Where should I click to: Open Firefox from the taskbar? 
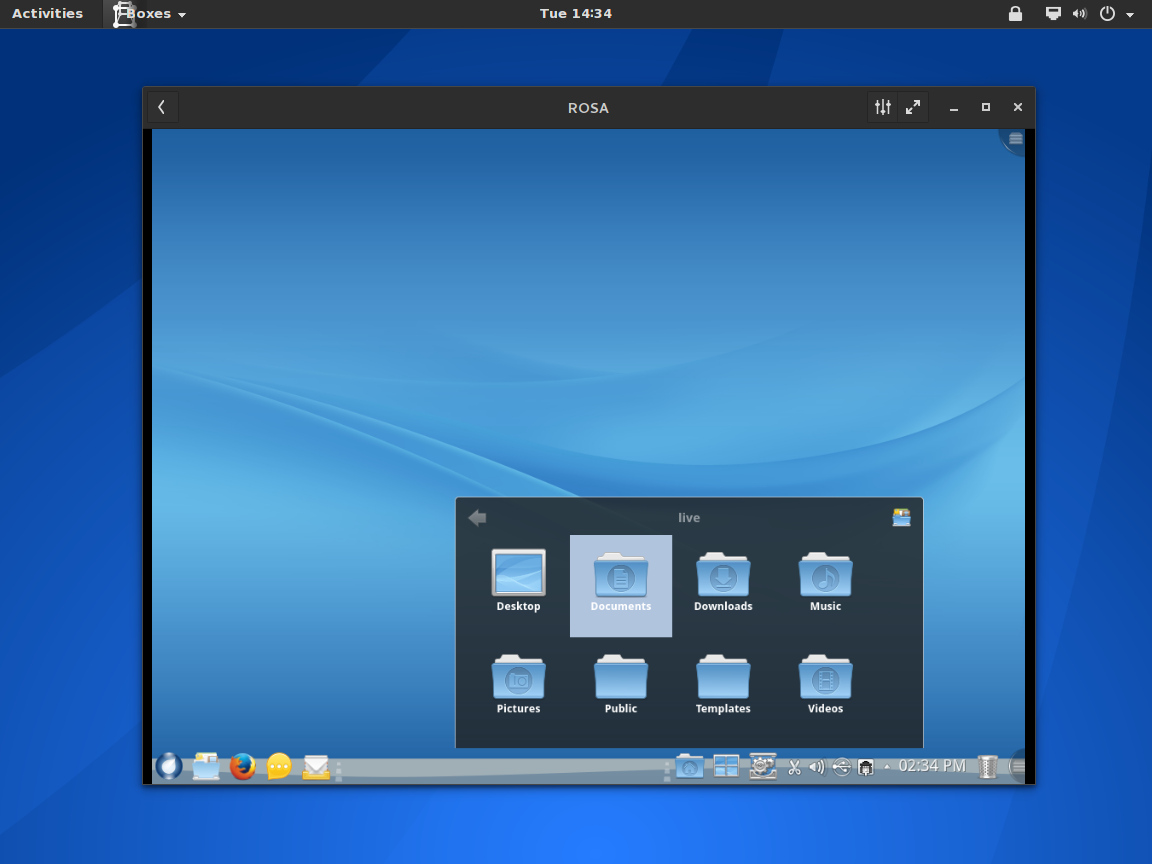(242, 766)
